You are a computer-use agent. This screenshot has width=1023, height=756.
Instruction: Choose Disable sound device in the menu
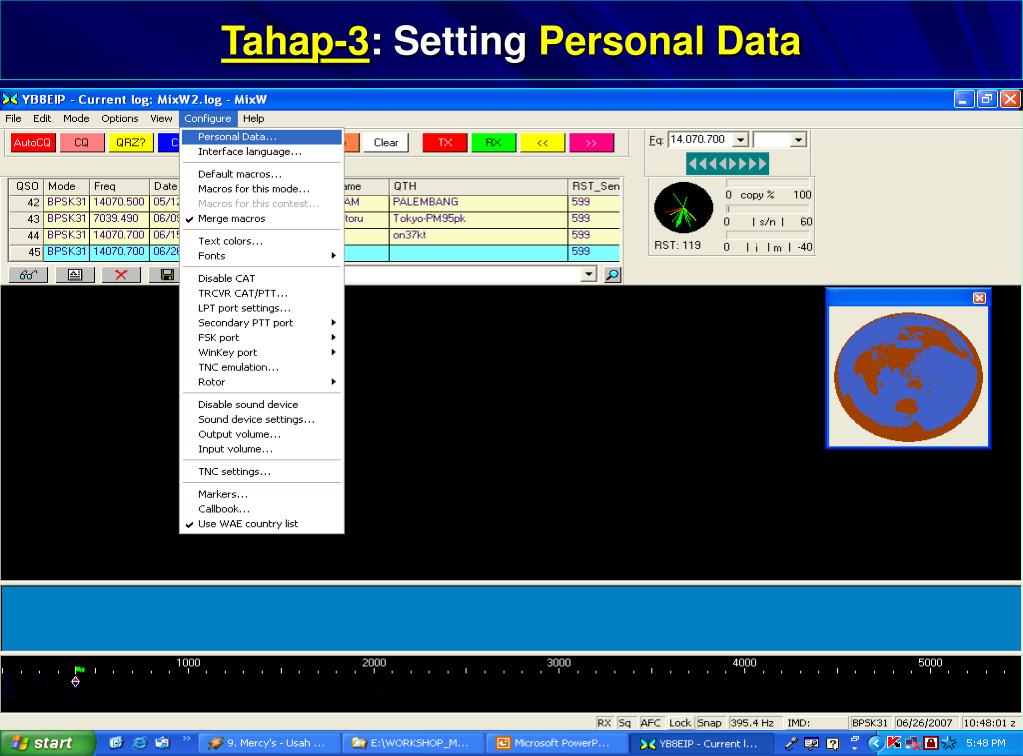pos(262,404)
